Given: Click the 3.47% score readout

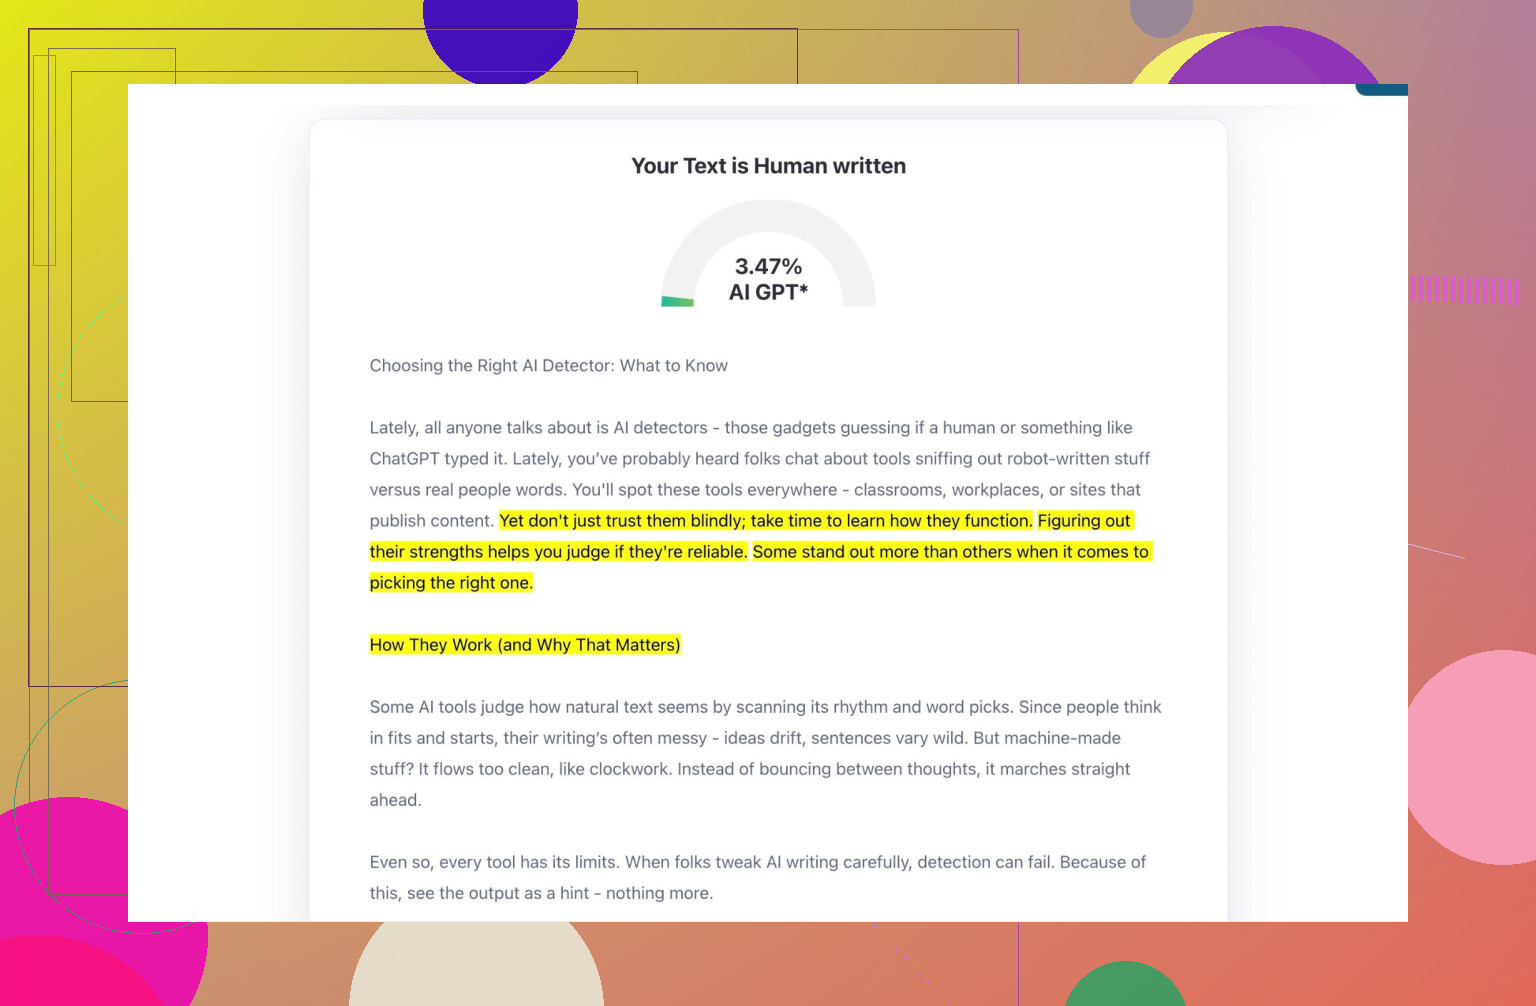Looking at the screenshot, I should [768, 266].
